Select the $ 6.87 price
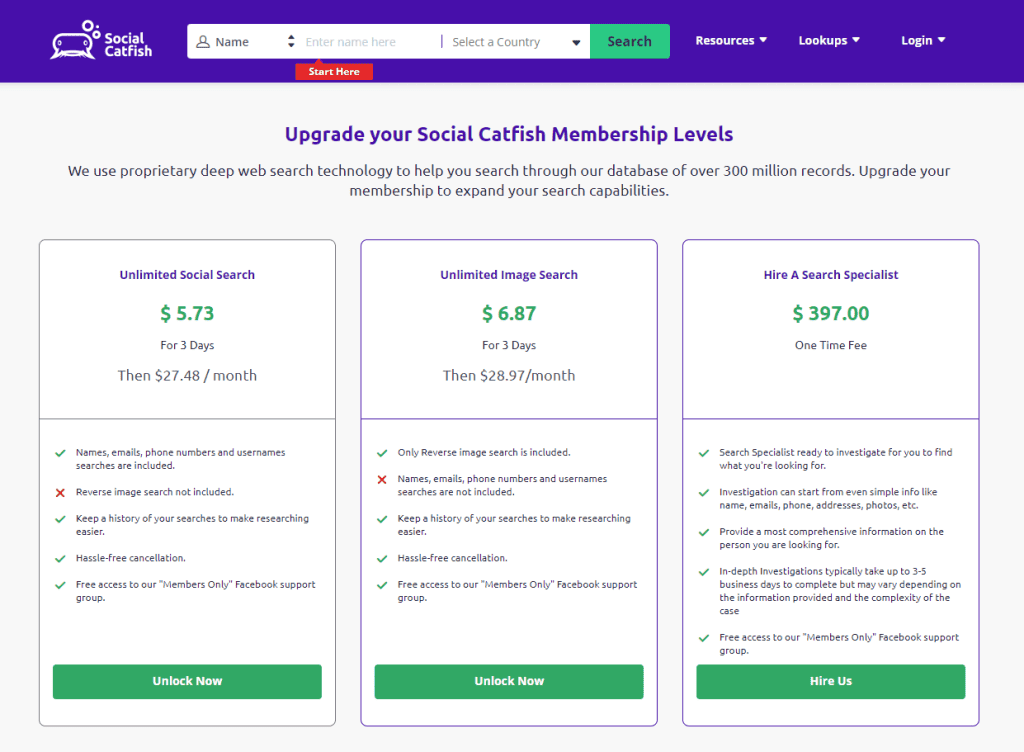Viewport: 1024px width, 752px height. (x=509, y=313)
